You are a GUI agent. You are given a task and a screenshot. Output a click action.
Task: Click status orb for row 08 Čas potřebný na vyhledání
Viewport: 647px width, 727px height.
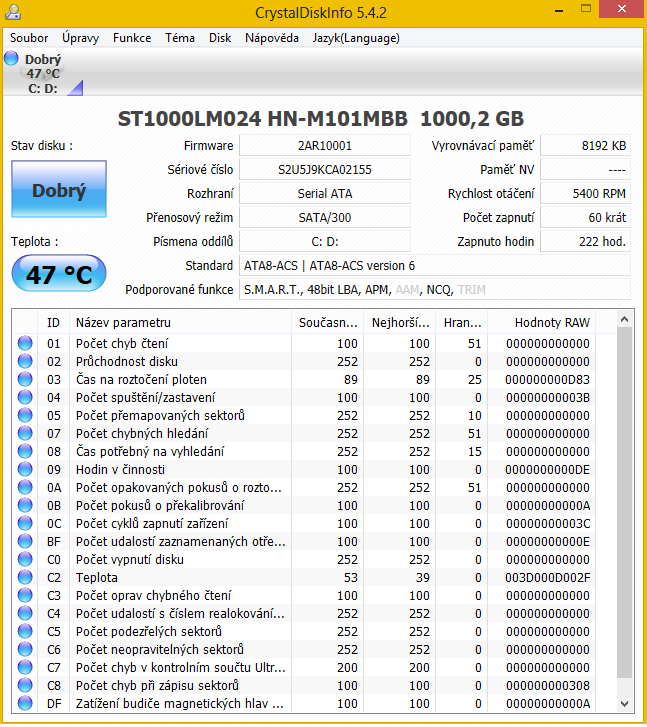click(25, 452)
